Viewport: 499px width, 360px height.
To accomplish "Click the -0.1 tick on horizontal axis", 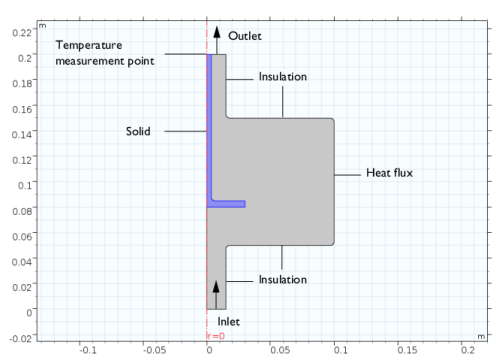I will click(88, 350).
